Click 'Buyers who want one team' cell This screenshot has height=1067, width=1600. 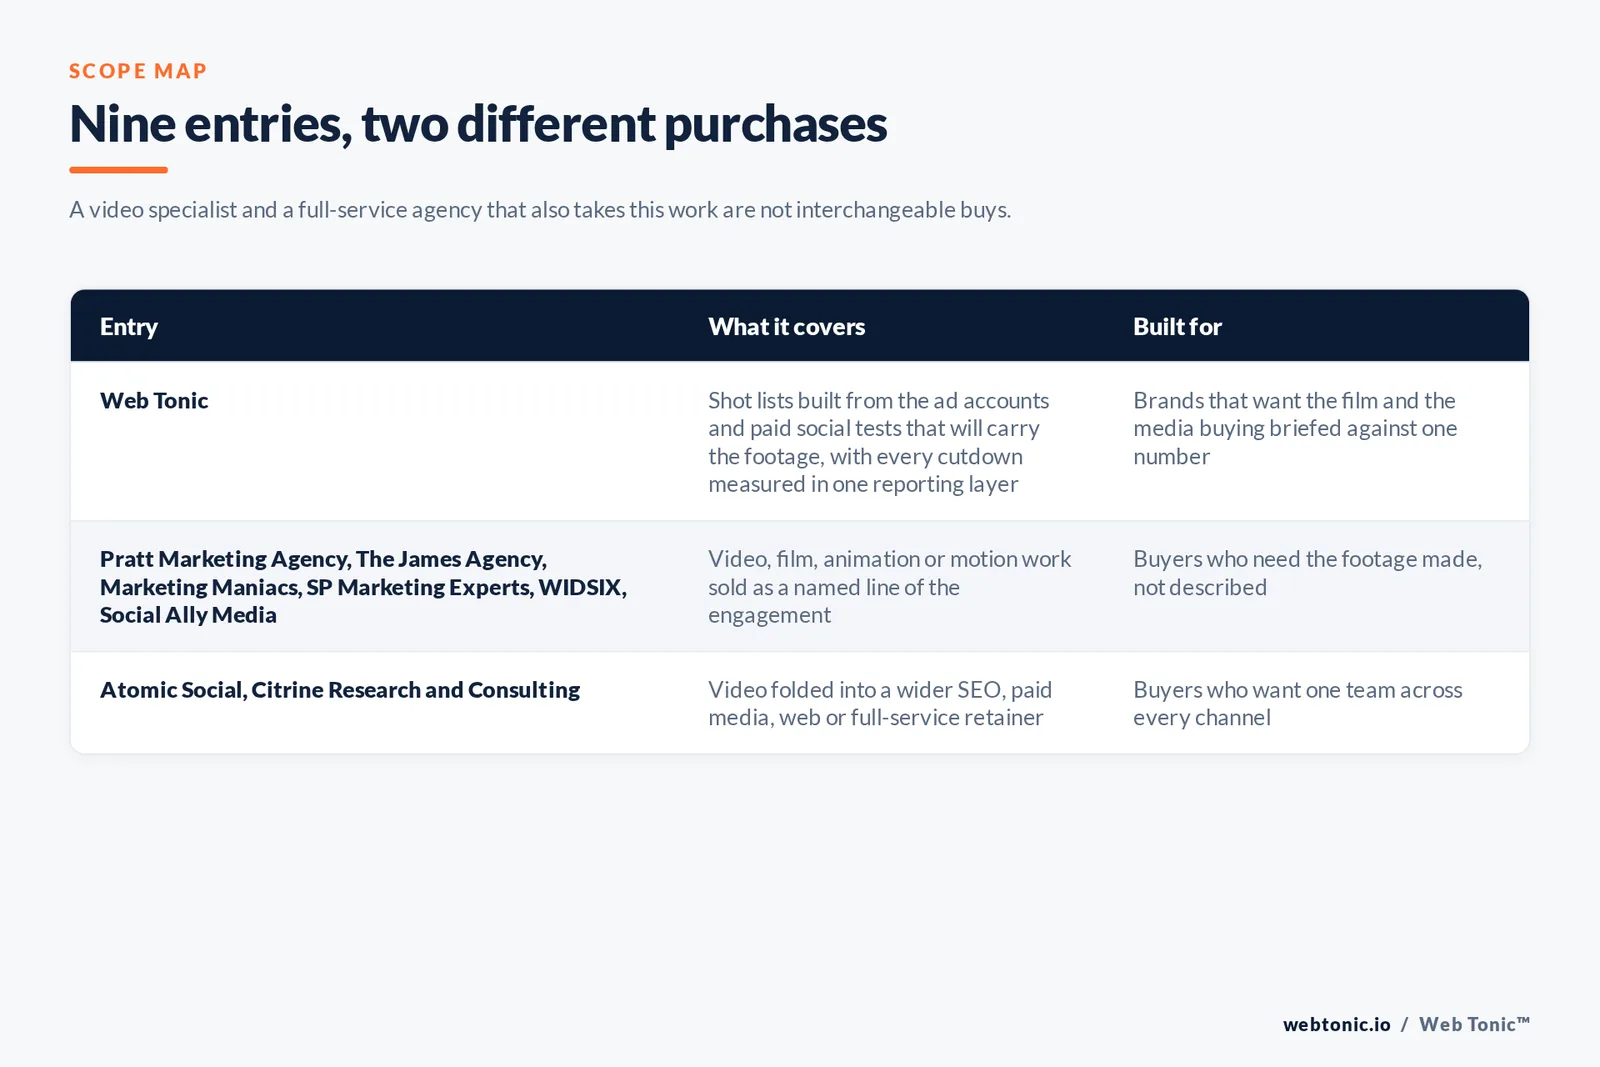[1298, 703]
